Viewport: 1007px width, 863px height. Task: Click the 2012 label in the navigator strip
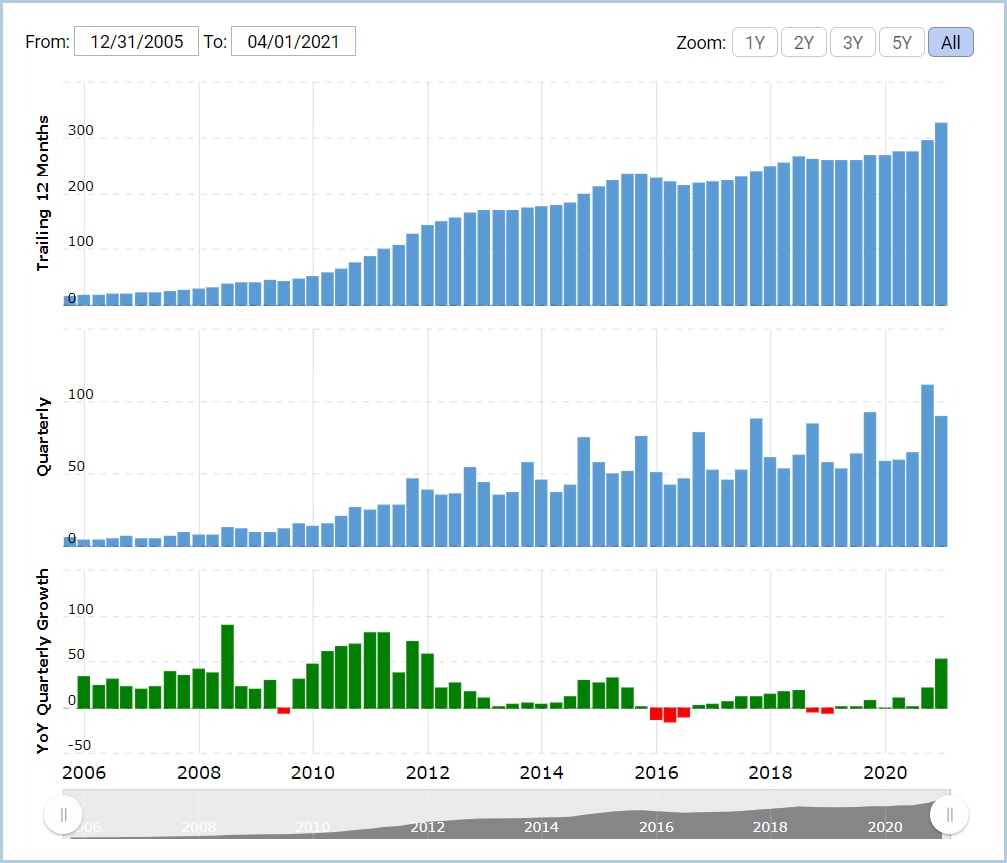pyautogui.click(x=427, y=827)
